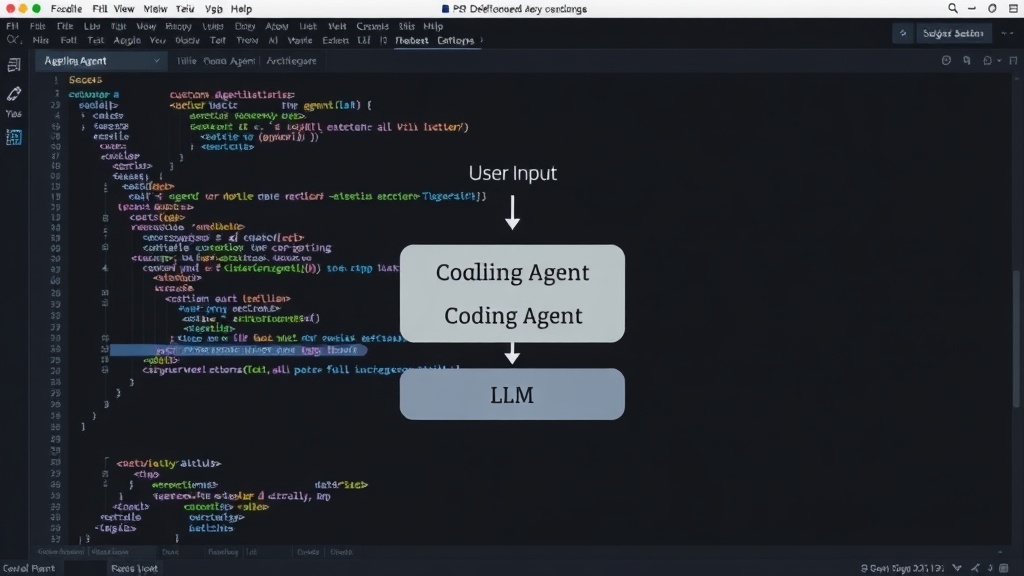
Task: Open the second-row 'Help' menu in the dark toolbar
Action: click(x=433, y=26)
